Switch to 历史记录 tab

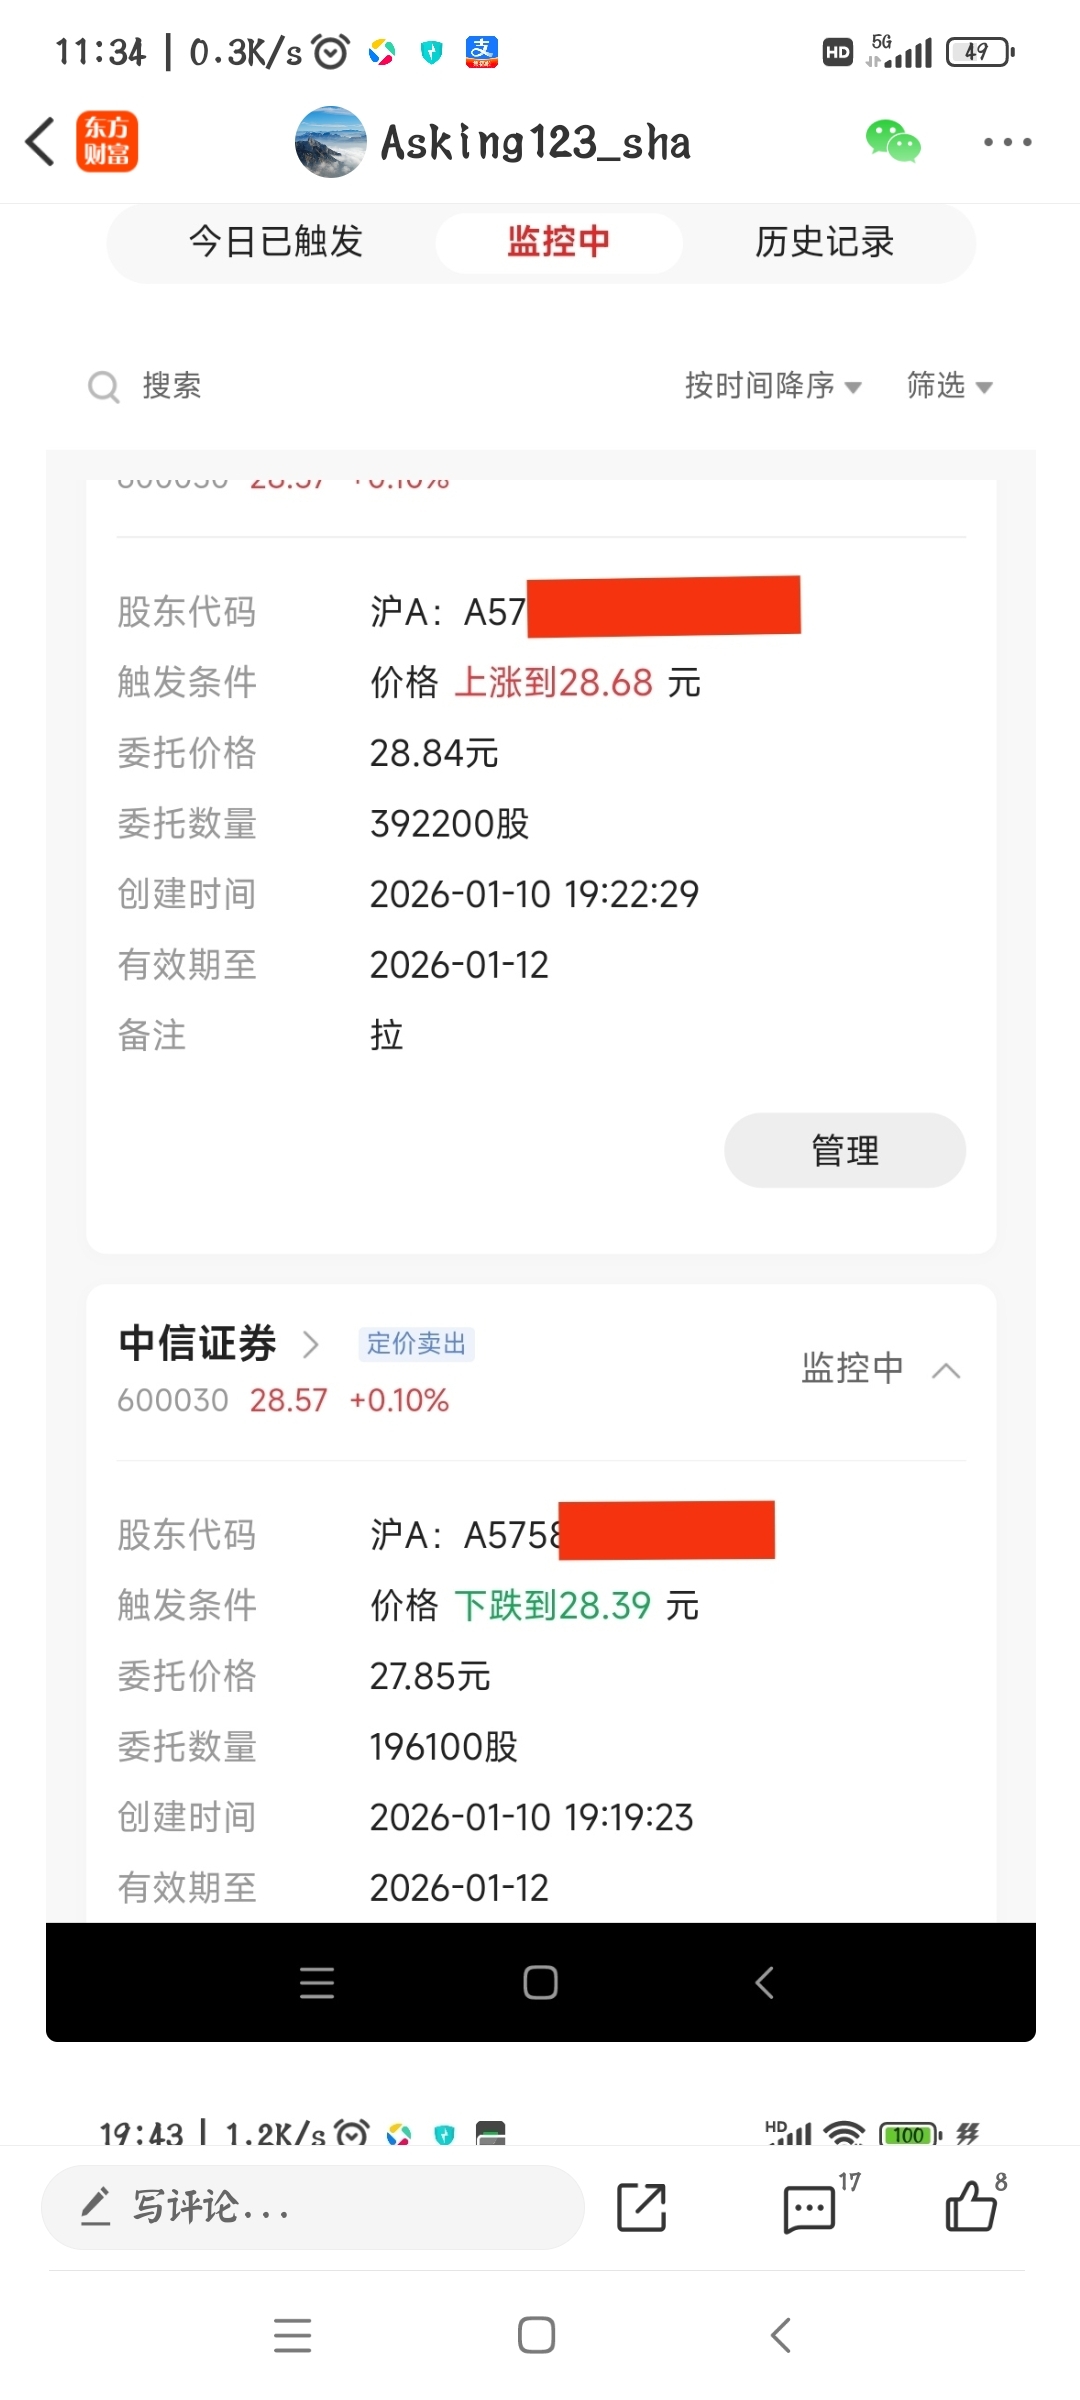pyautogui.click(x=824, y=242)
